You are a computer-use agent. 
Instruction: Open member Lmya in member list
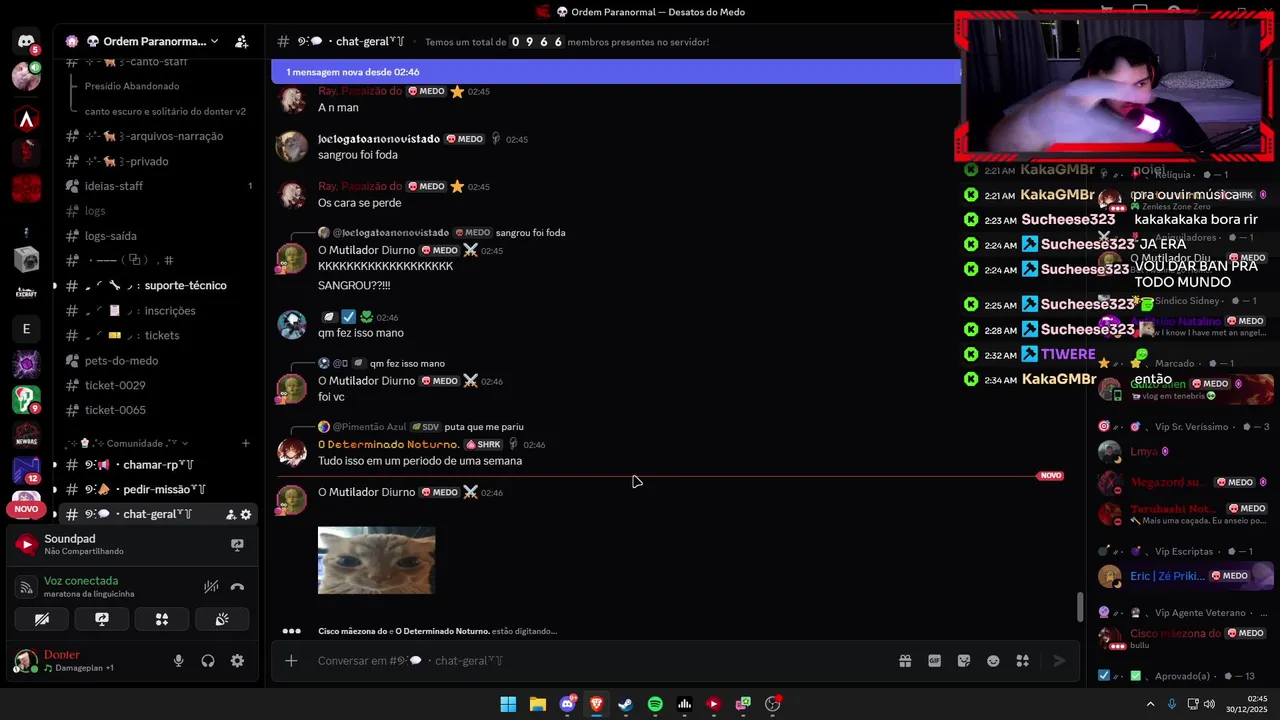pos(1144,452)
